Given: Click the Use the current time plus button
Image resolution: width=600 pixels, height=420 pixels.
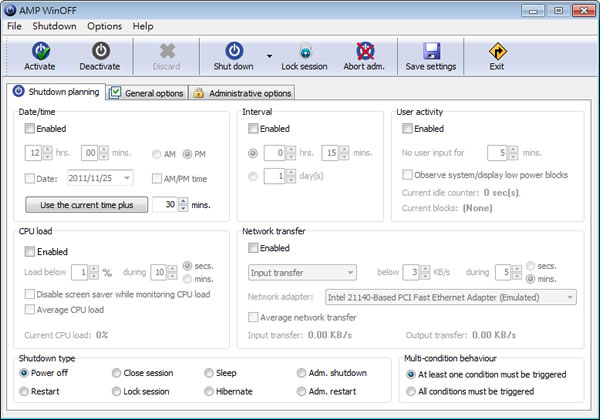Looking at the screenshot, I should click(86, 205).
